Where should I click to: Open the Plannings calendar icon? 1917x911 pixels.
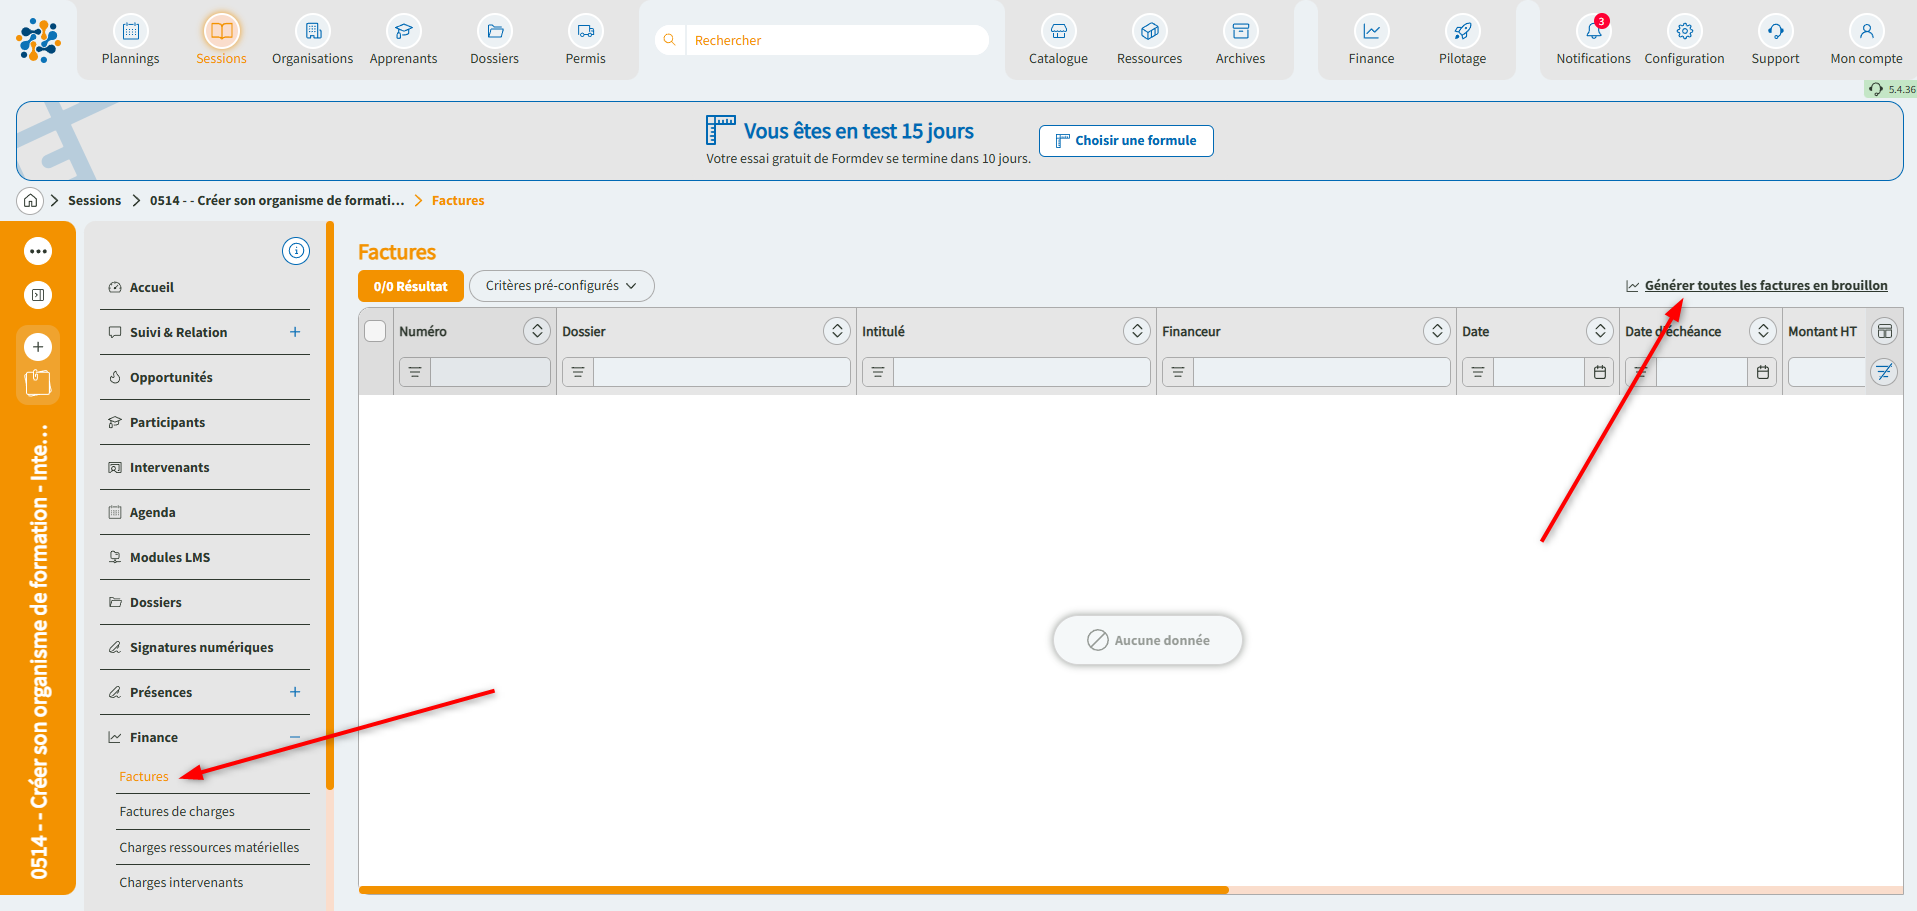click(x=130, y=32)
